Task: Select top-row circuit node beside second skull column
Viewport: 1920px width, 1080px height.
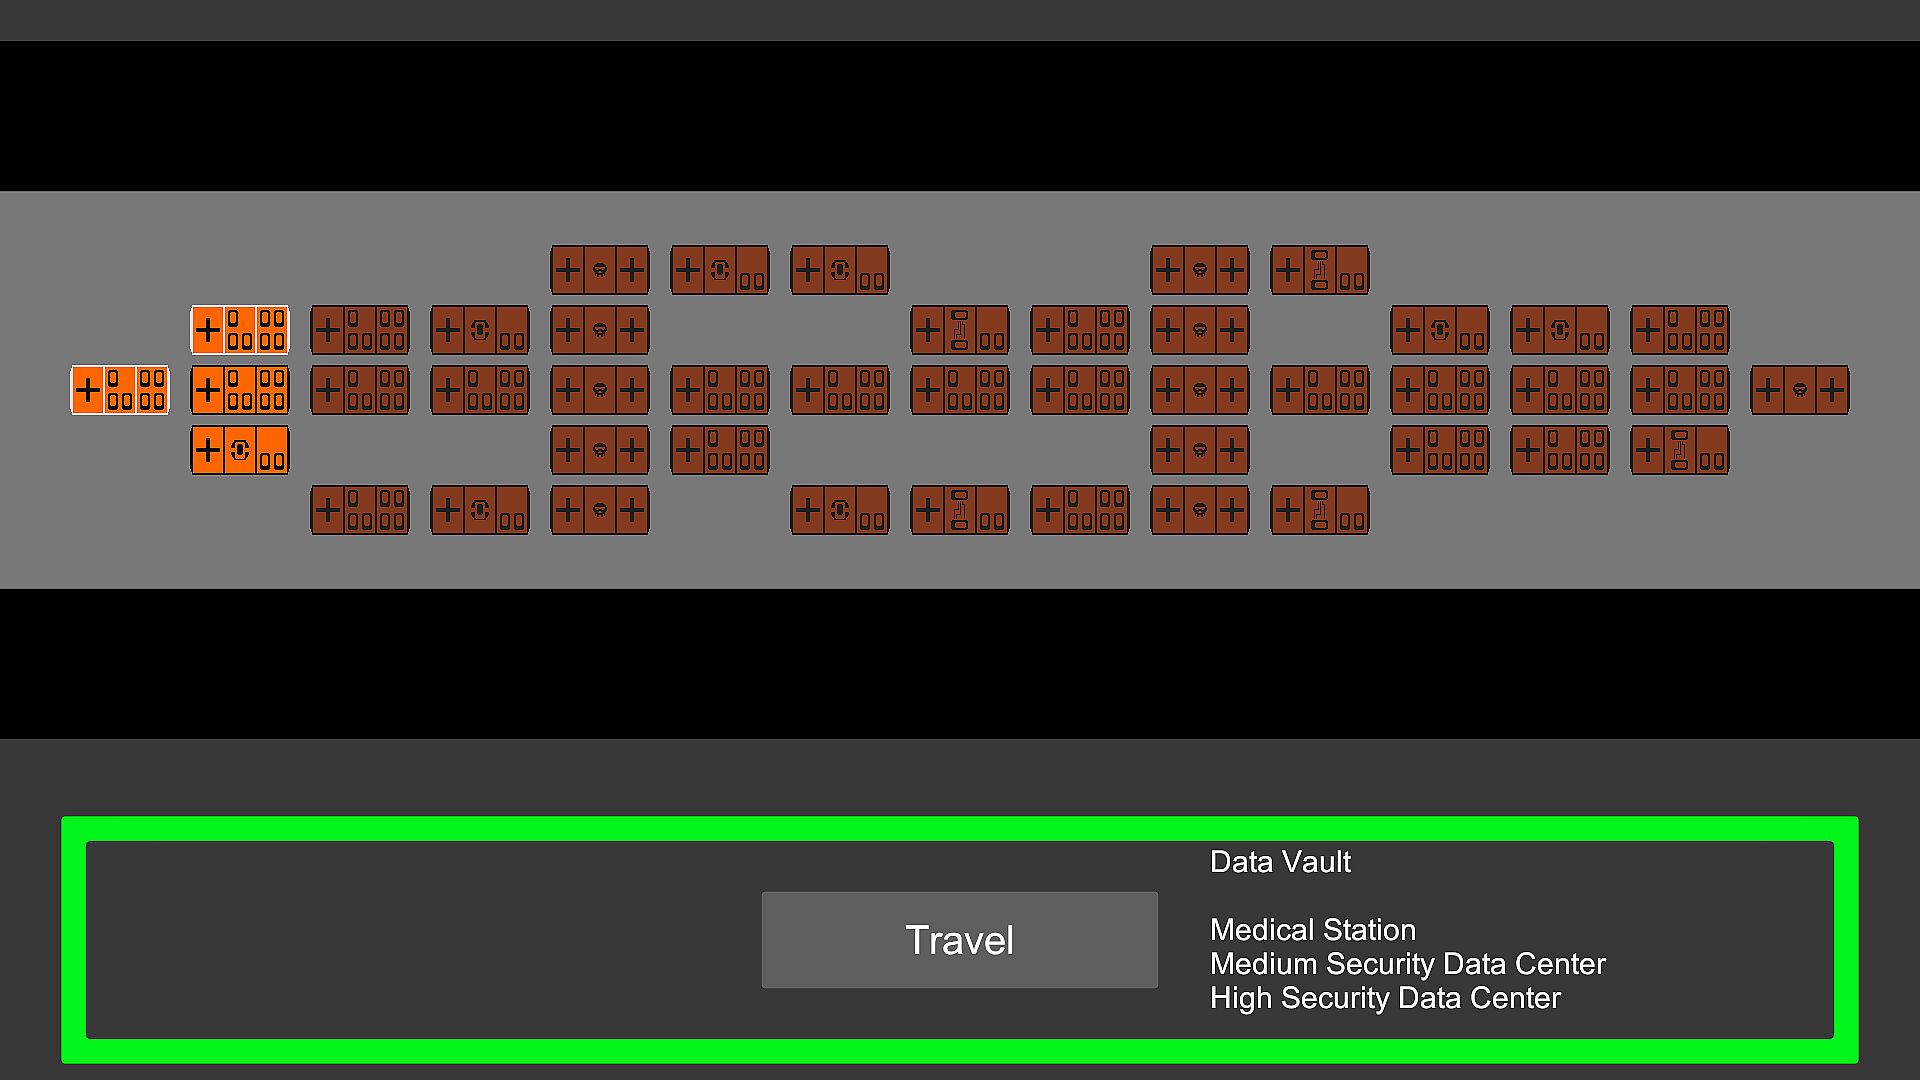Action: pyautogui.click(x=1320, y=270)
